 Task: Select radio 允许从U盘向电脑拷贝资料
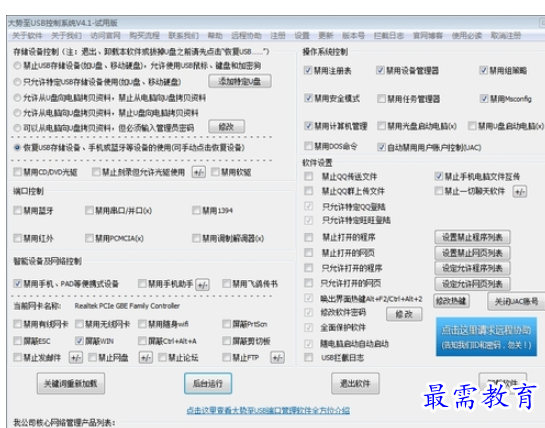[17, 98]
